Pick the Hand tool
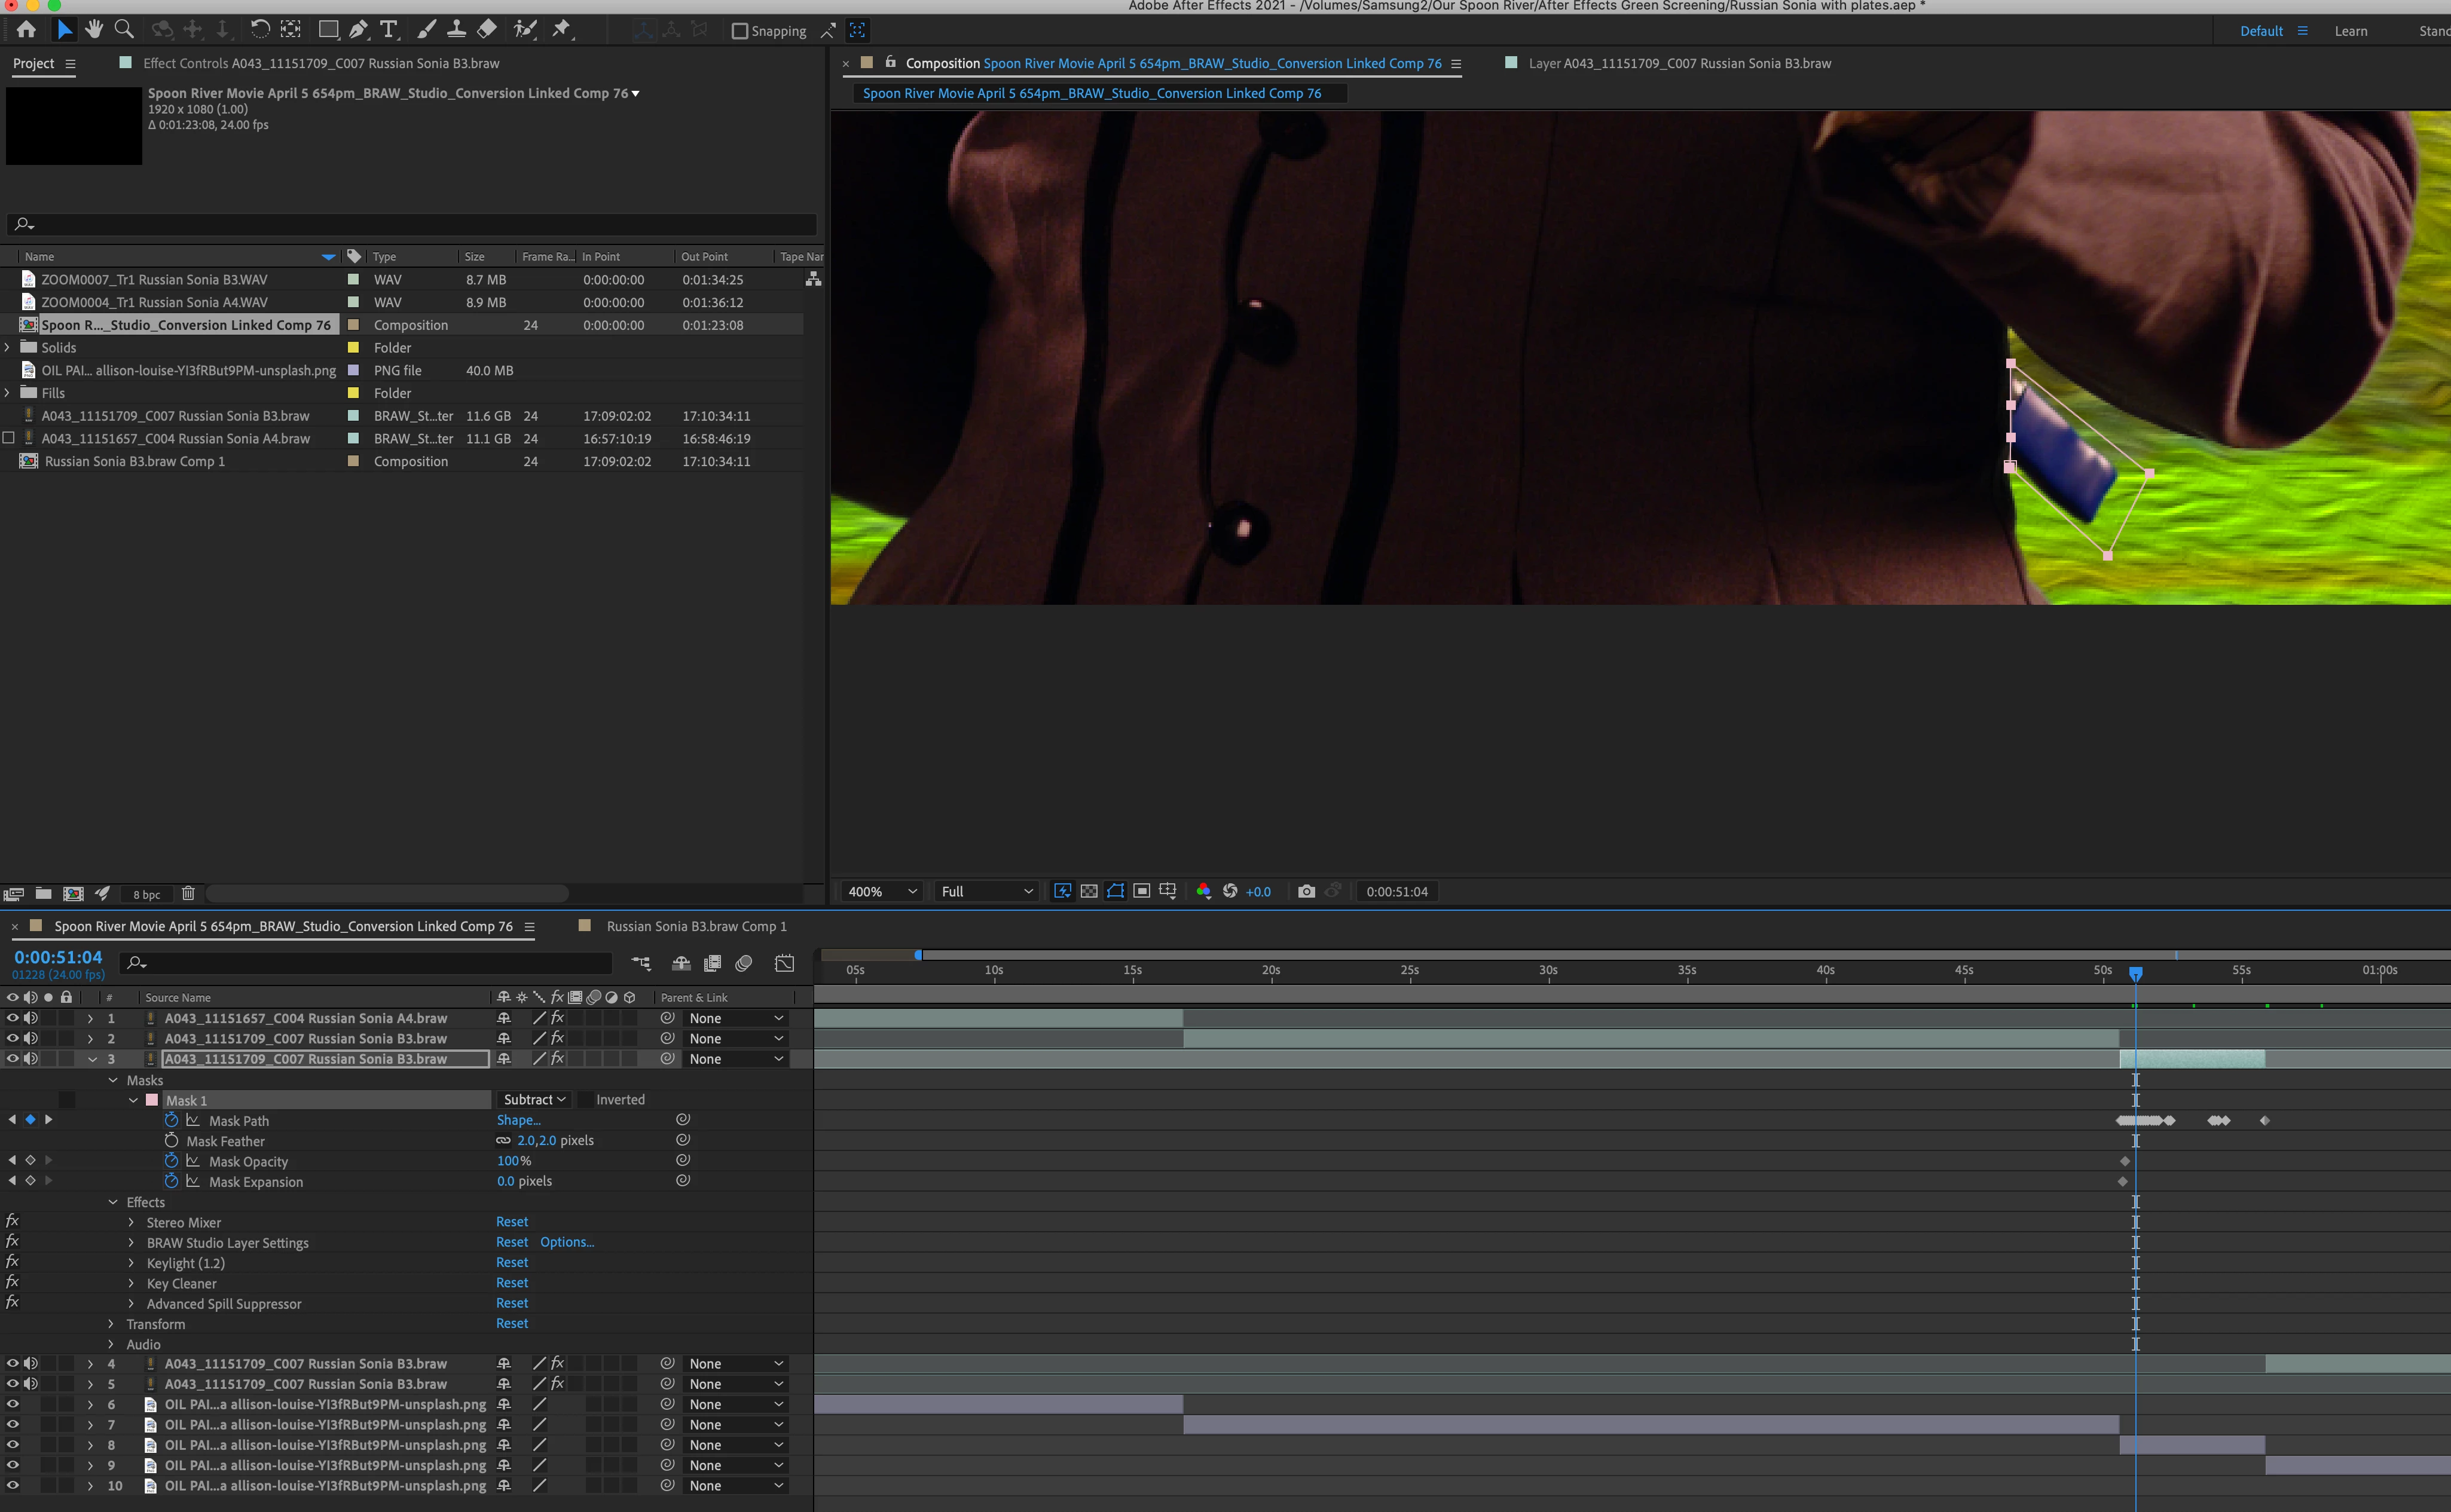The height and width of the screenshot is (1512, 2451). tap(94, 30)
